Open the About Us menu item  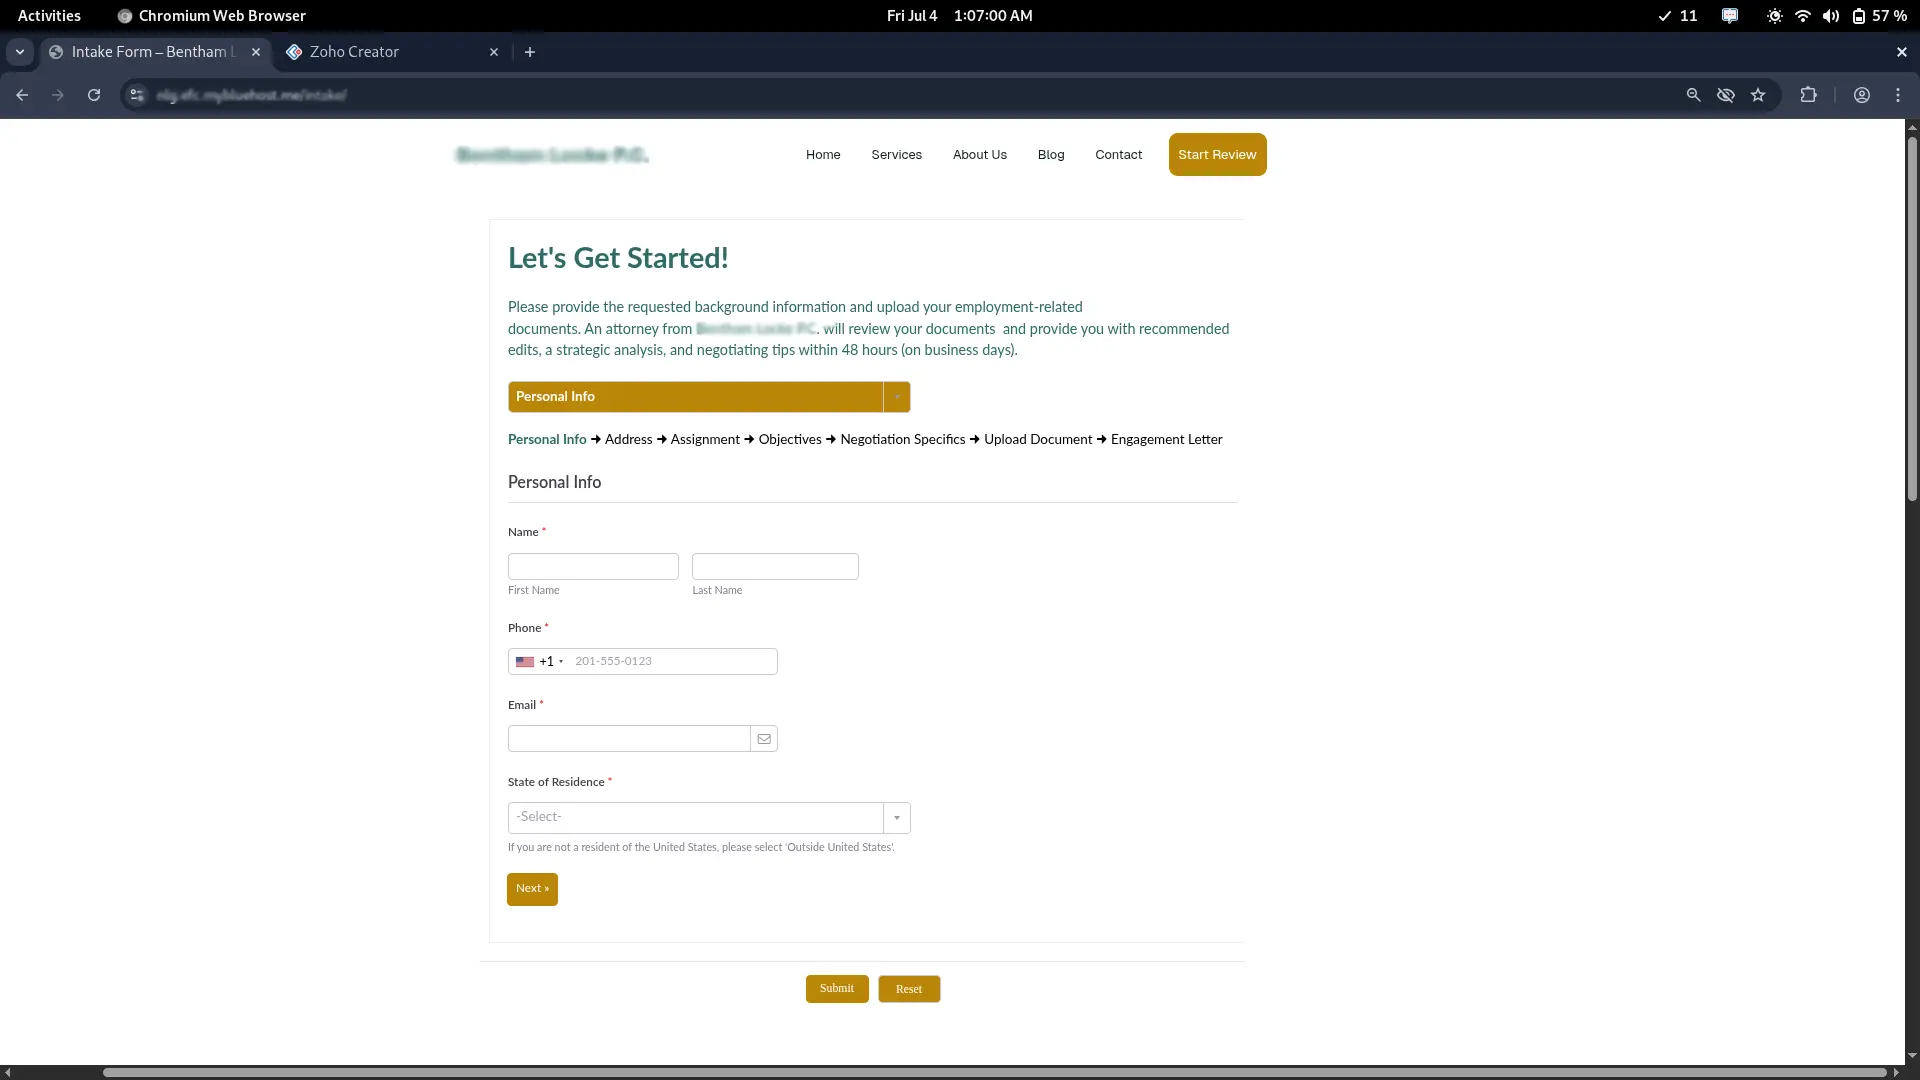(979, 155)
